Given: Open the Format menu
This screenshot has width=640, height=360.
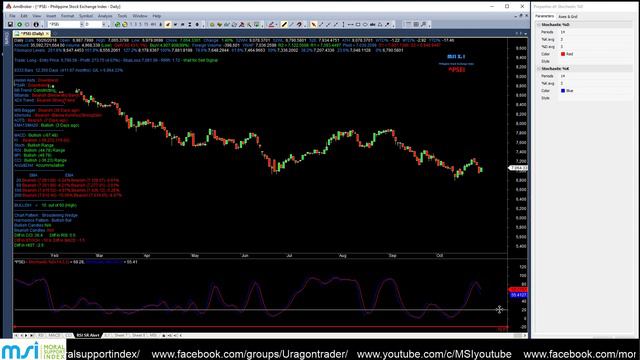Looking at the screenshot, I should (67, 16).
